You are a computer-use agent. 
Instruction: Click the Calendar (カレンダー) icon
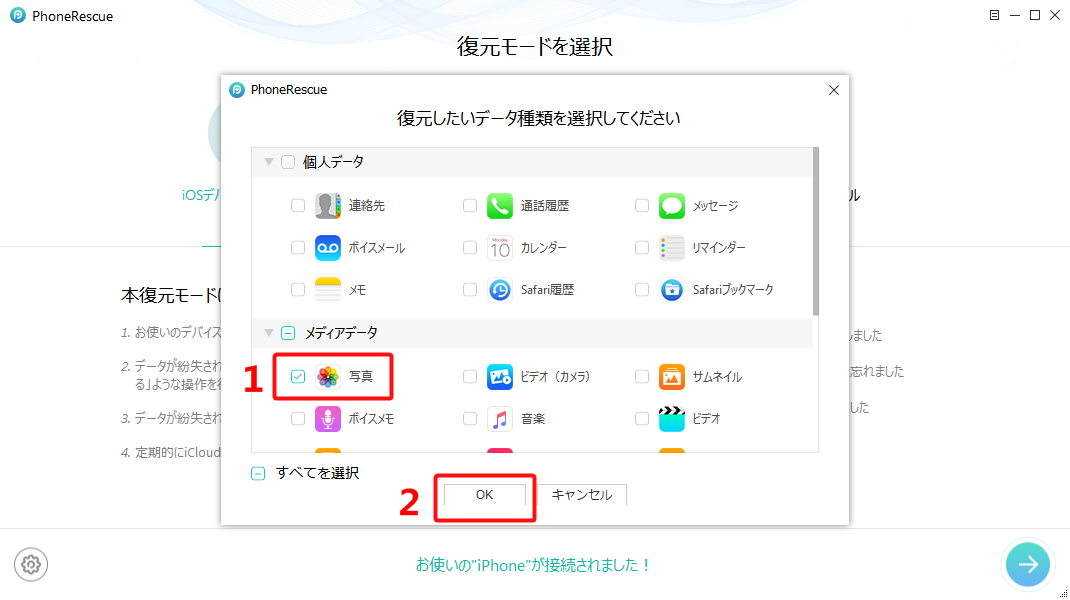[500, 248]
